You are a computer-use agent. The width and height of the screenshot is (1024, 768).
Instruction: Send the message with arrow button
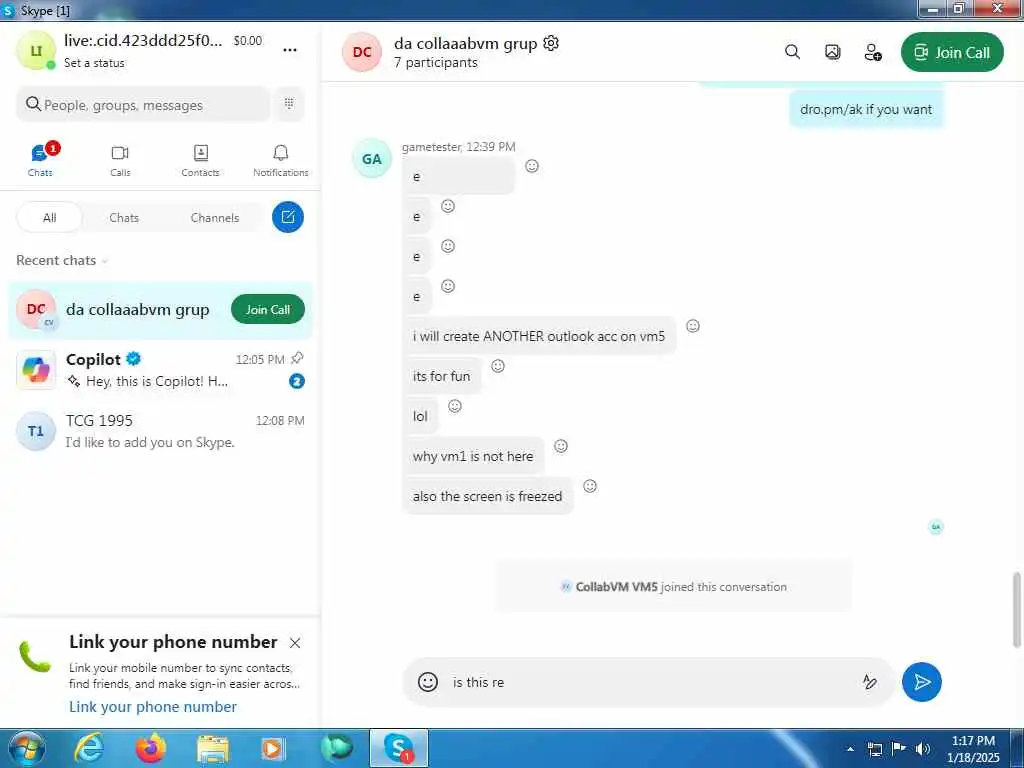[x=921, y=682]
